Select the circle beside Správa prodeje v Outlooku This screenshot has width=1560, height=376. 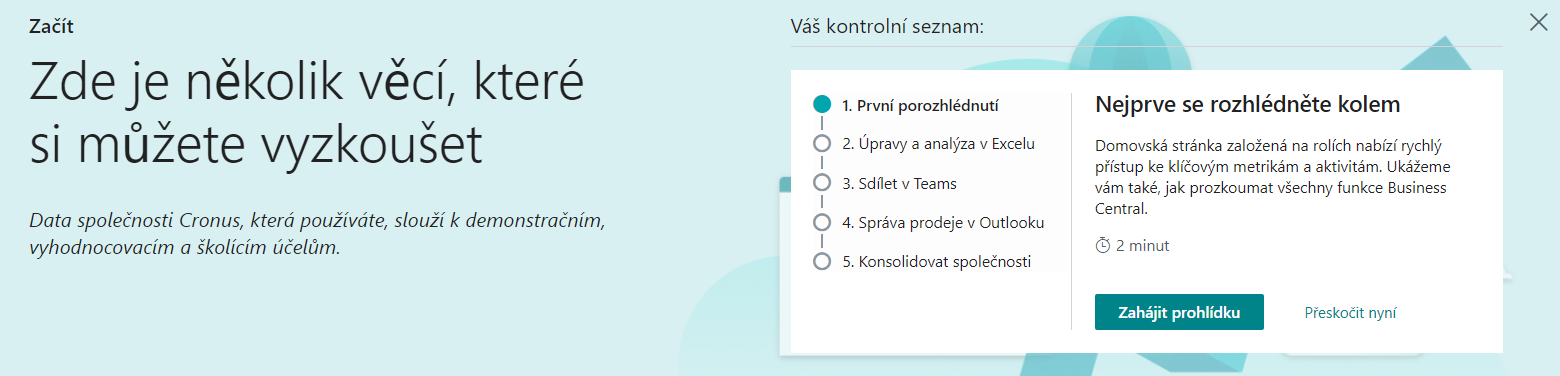(822, 222)
